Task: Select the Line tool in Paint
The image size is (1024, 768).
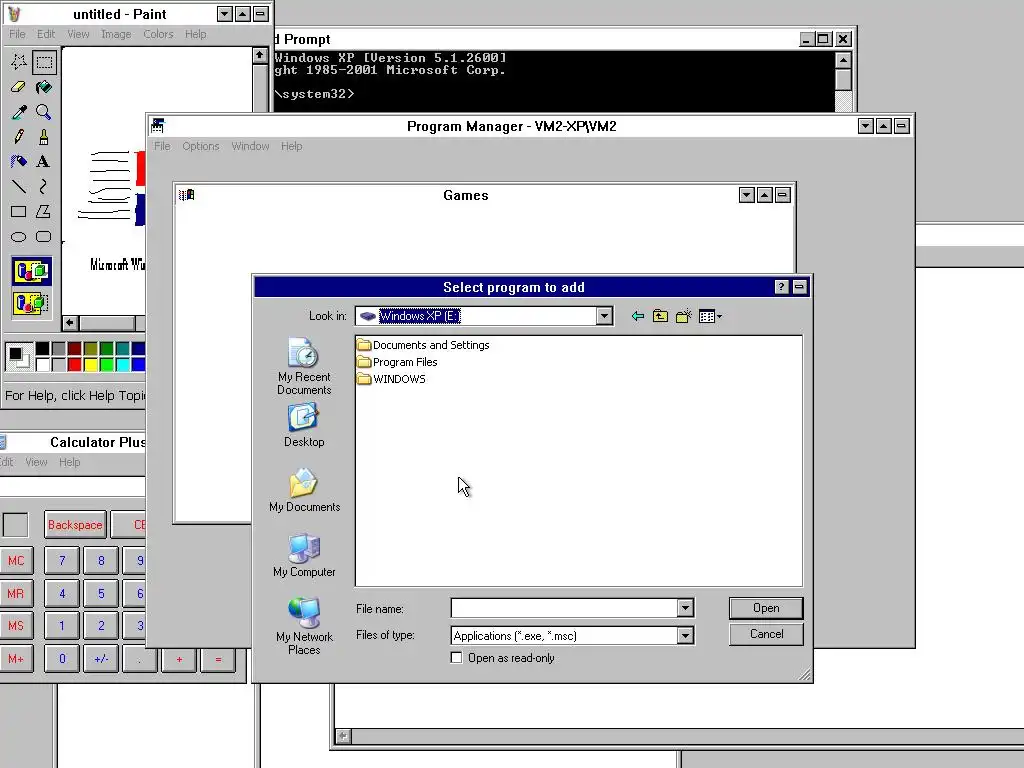Action: tap(18, 187)
